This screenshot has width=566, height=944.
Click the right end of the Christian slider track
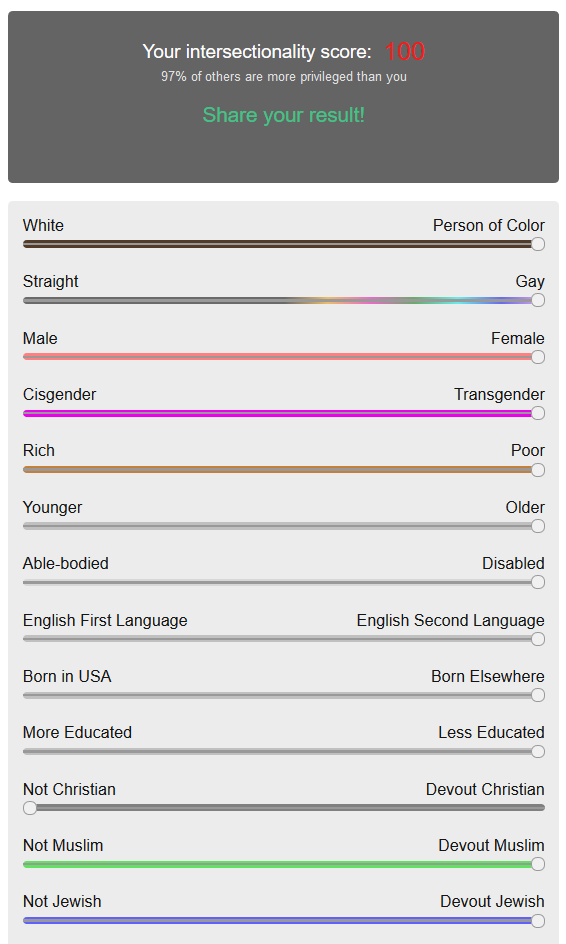coord(541,808)
